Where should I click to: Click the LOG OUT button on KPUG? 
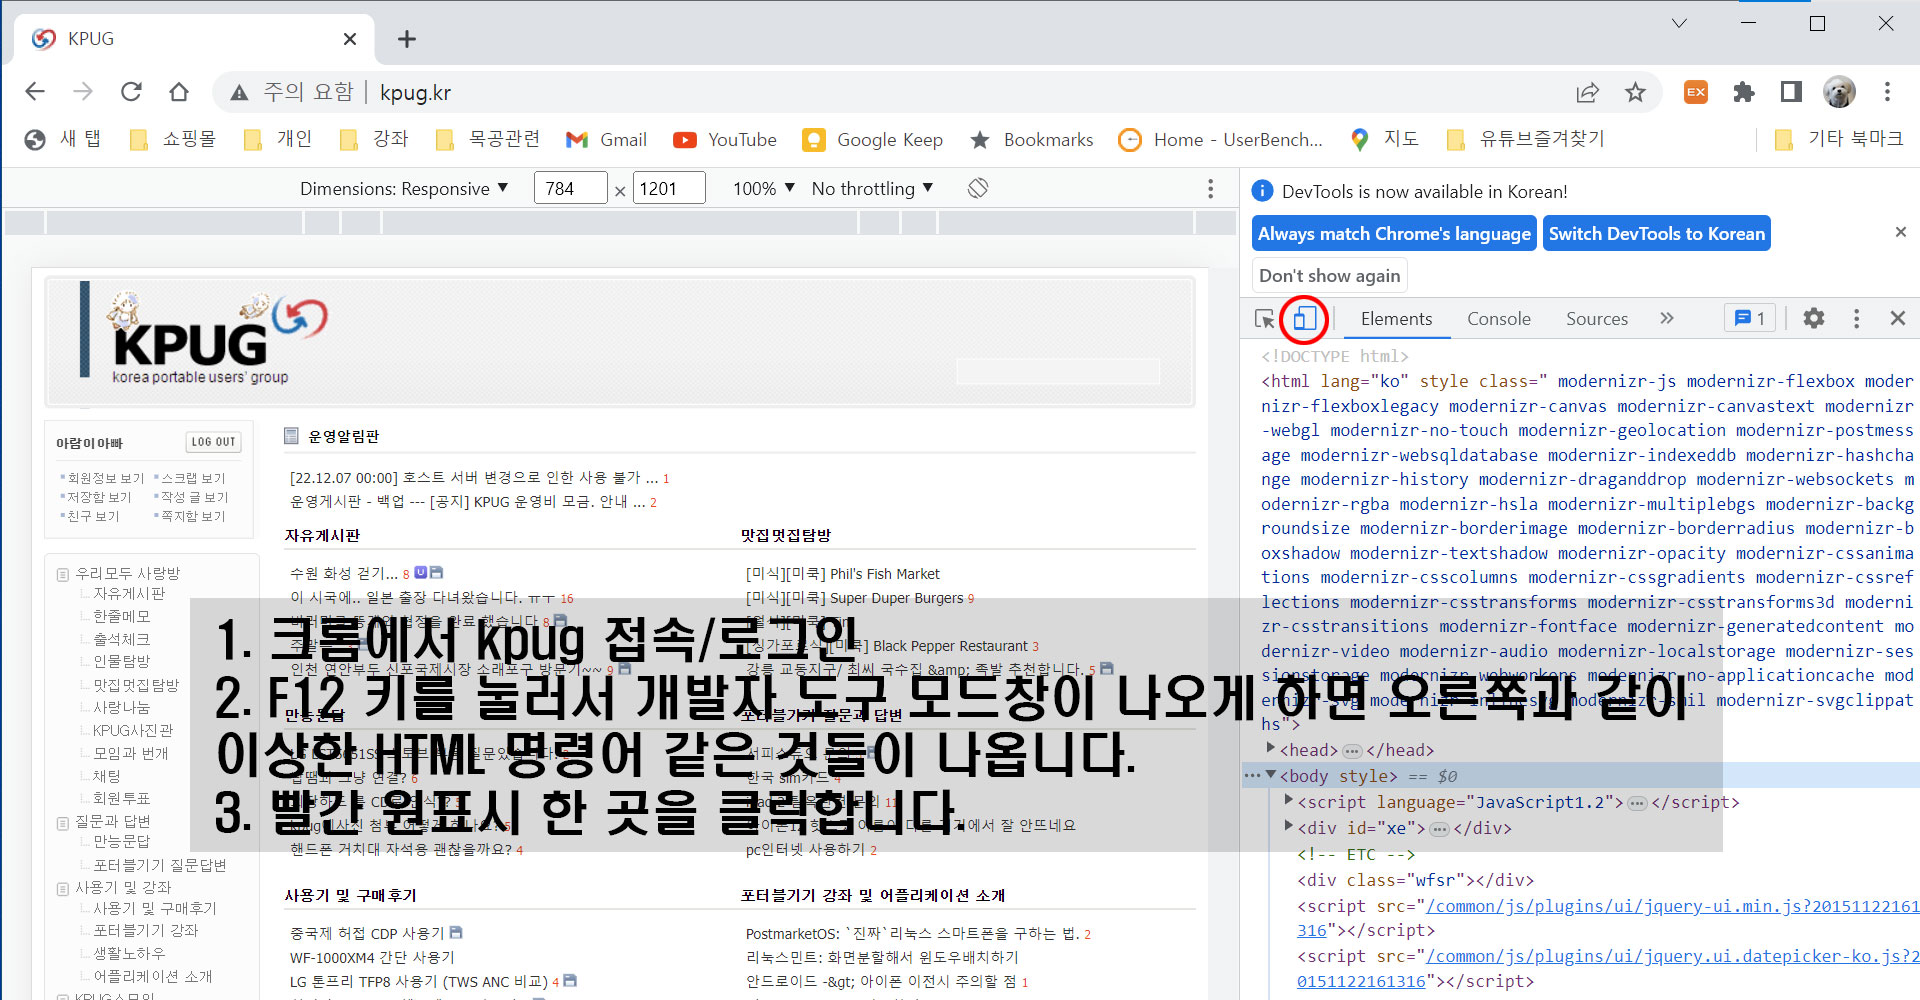214,442
